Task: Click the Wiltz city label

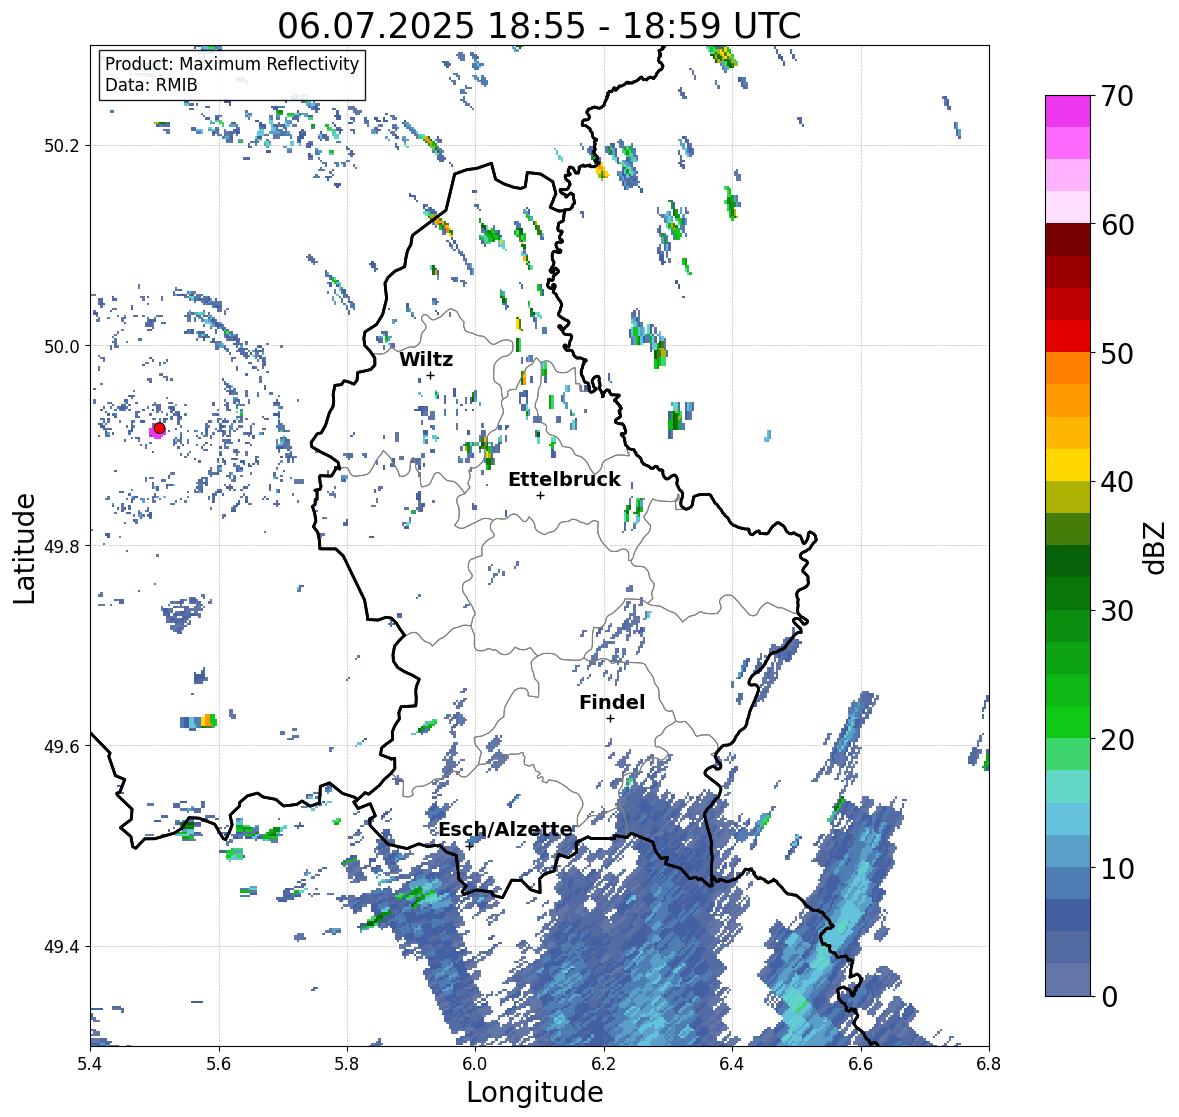Action: pyautogui.click(x=426, y=359)
